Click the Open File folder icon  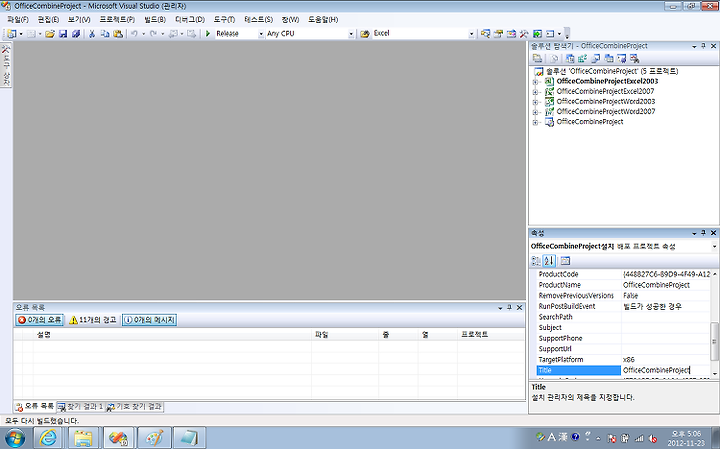(x=50, y=34)
